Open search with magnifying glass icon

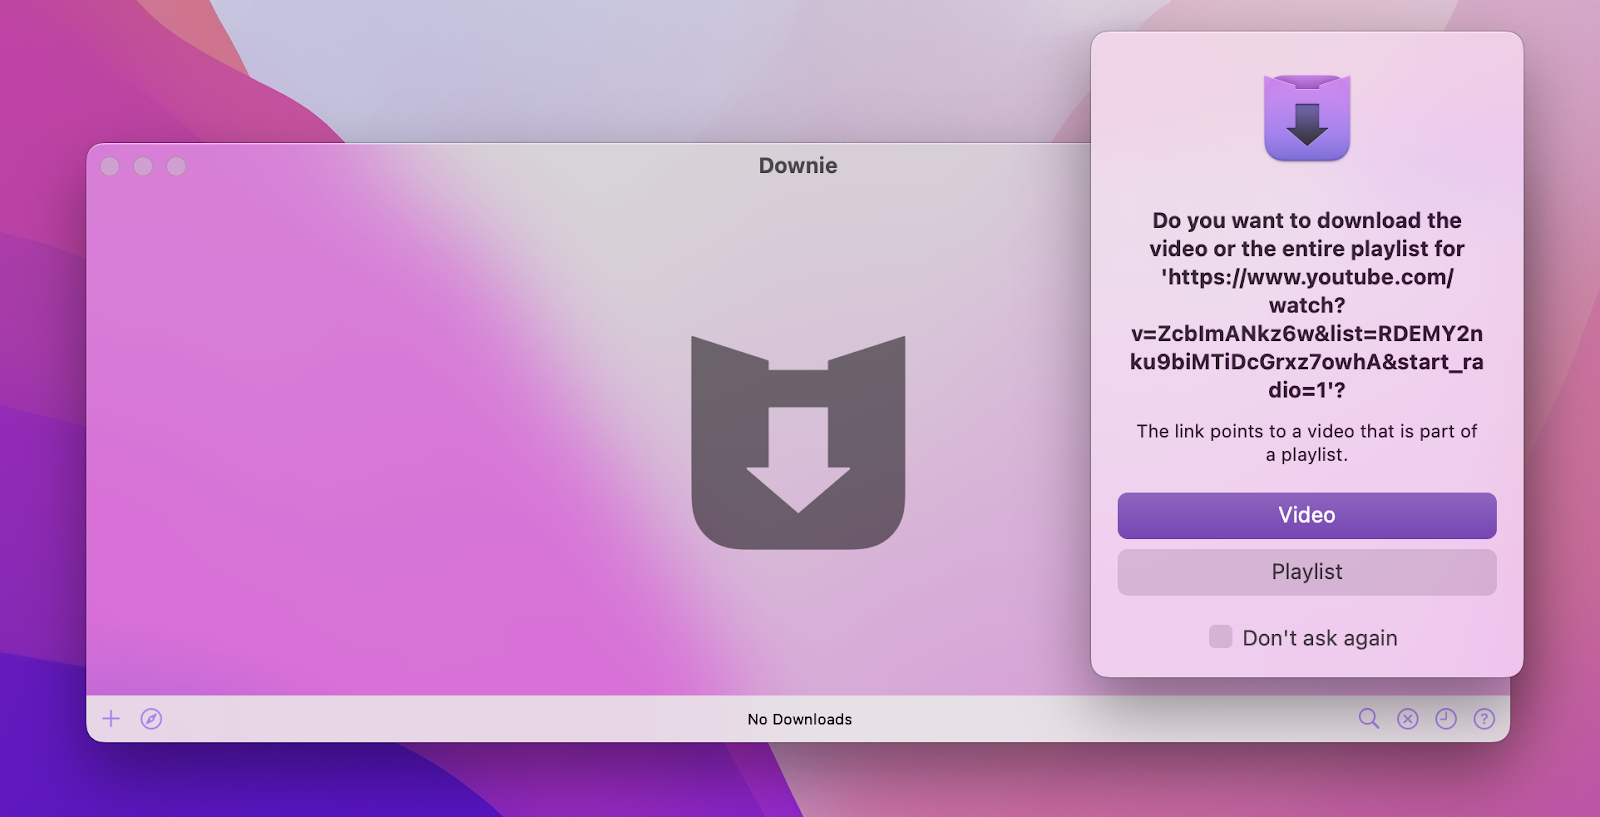pos(1369,719)
